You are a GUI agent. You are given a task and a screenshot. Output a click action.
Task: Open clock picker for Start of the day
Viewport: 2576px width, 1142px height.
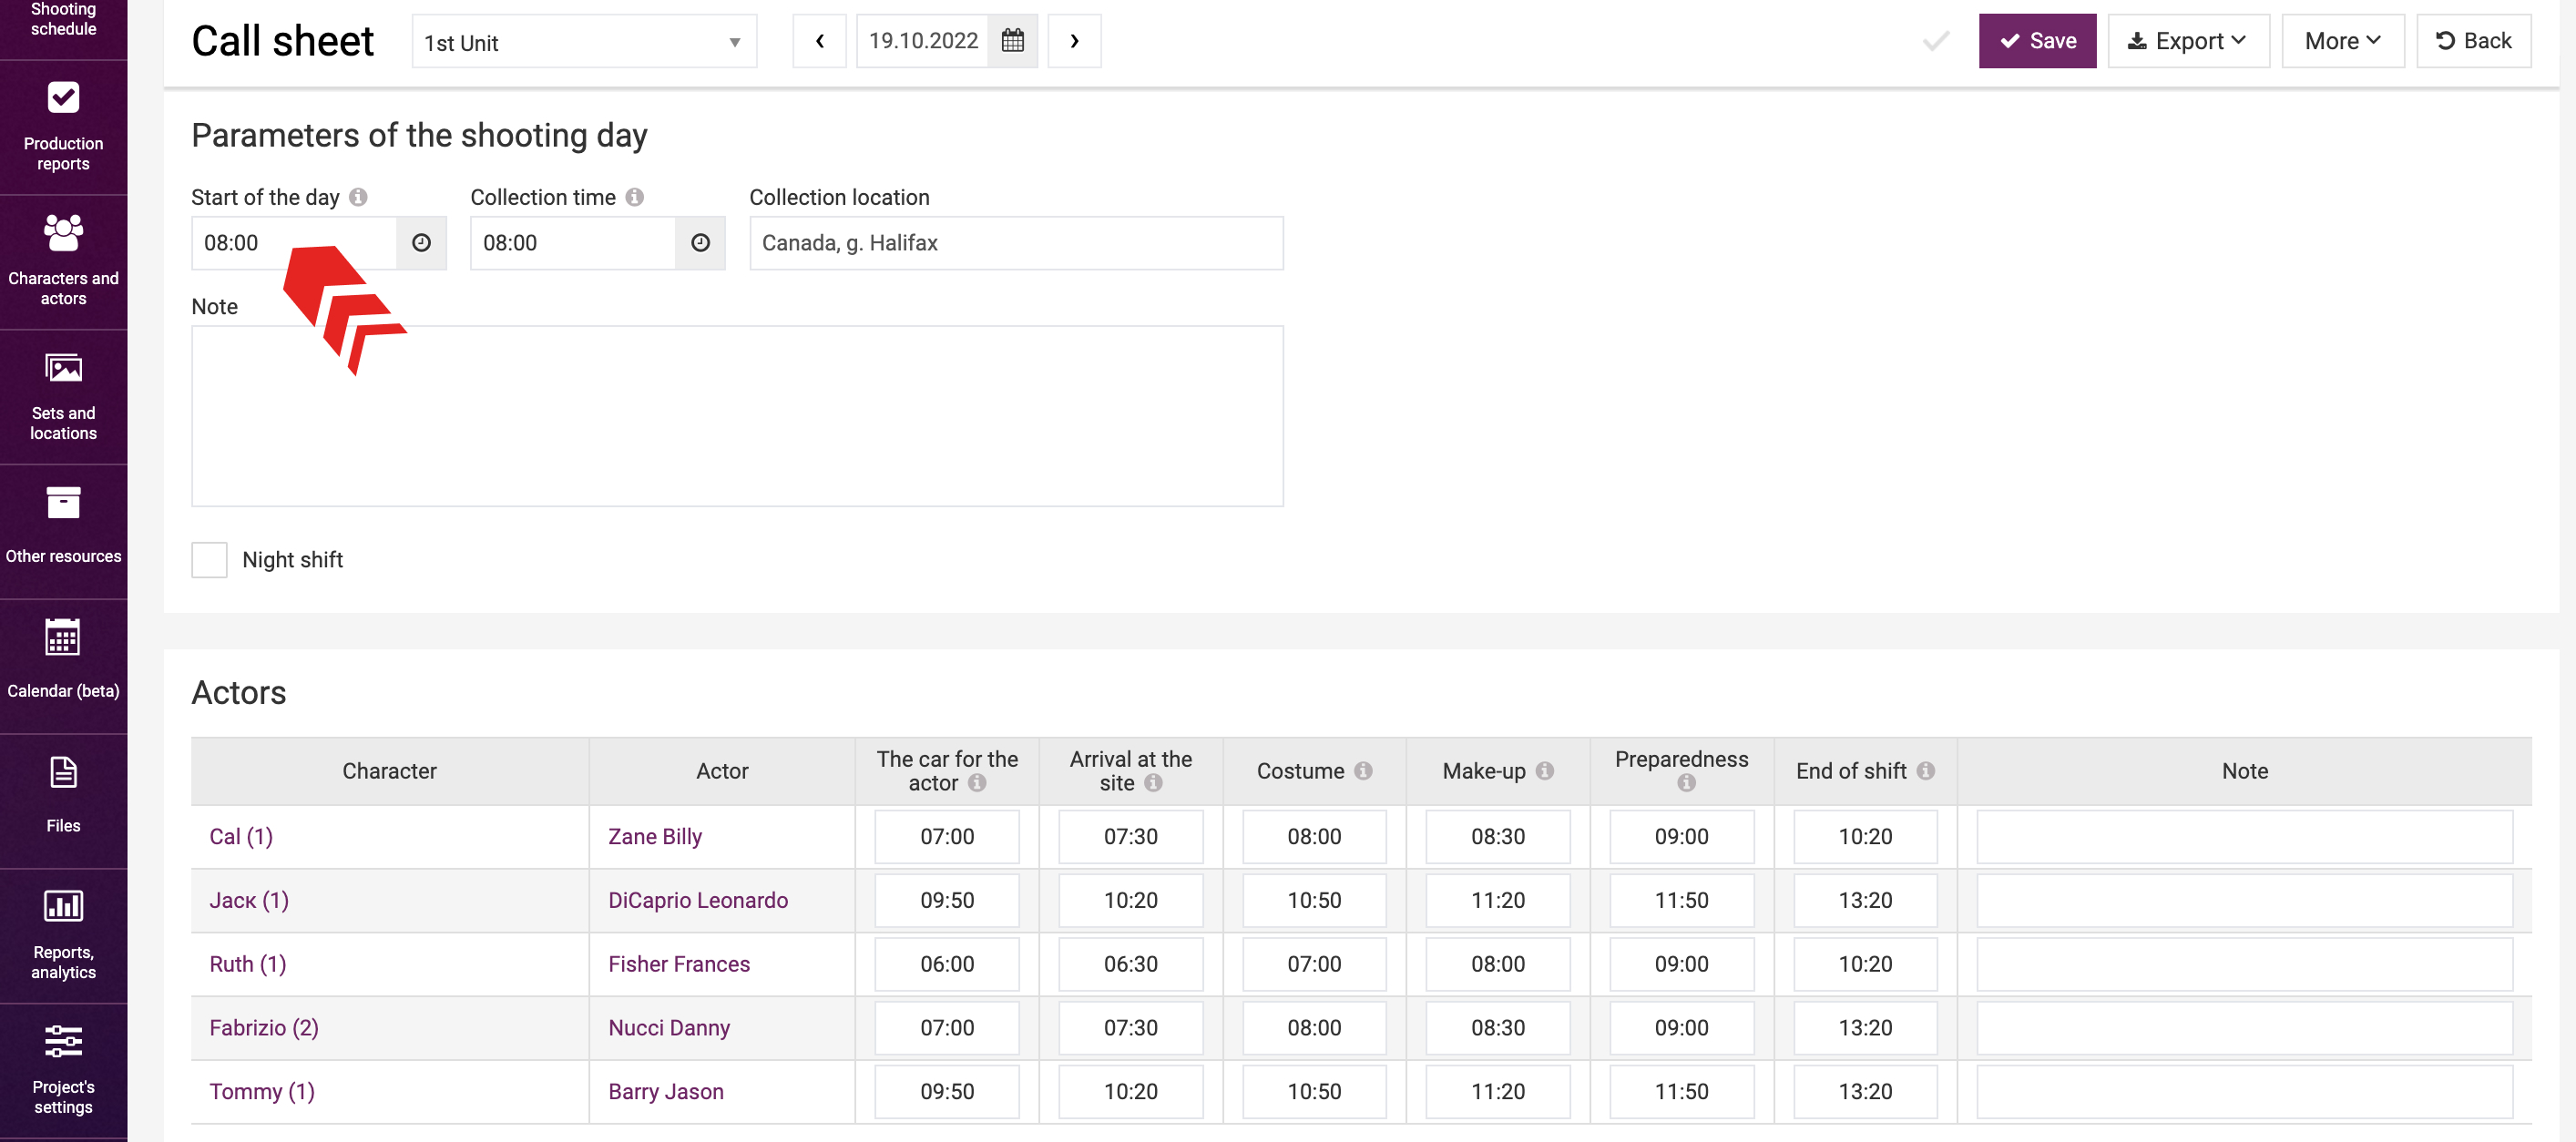pyautogui.click(x=421, y=243)
